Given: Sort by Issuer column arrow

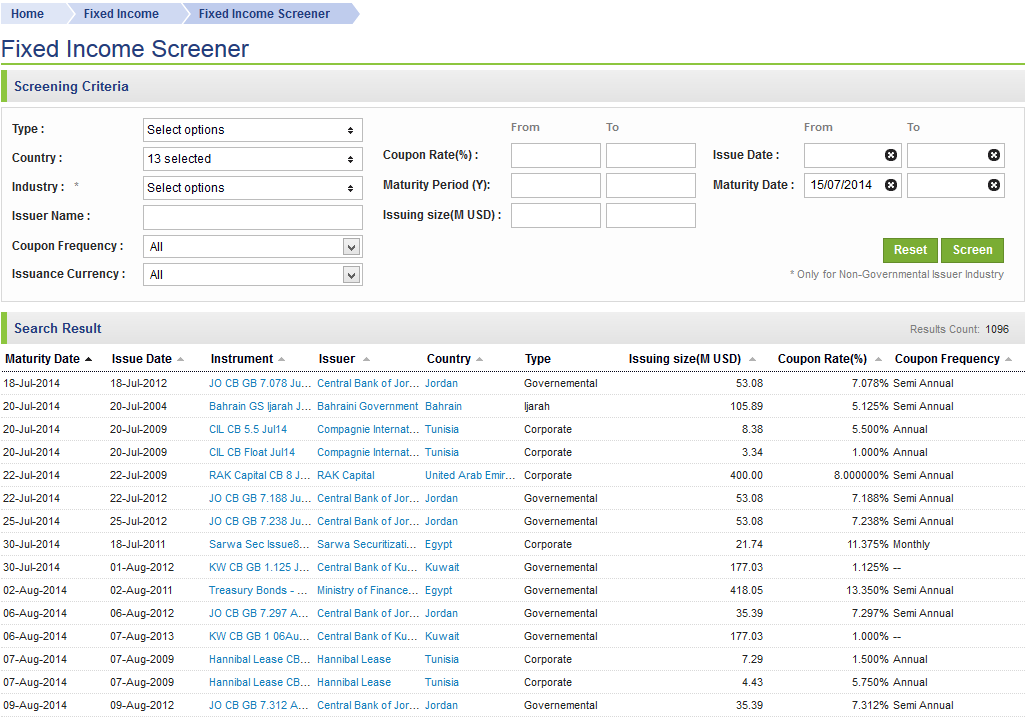Looking at the screenshot, I should pos(366,359).
